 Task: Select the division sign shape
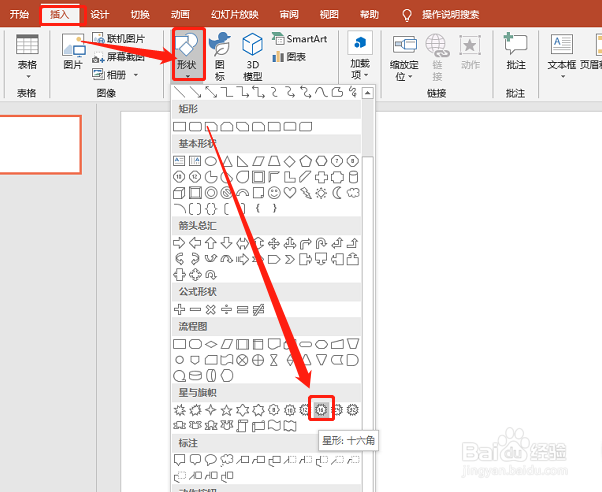(x=227, y=309)
